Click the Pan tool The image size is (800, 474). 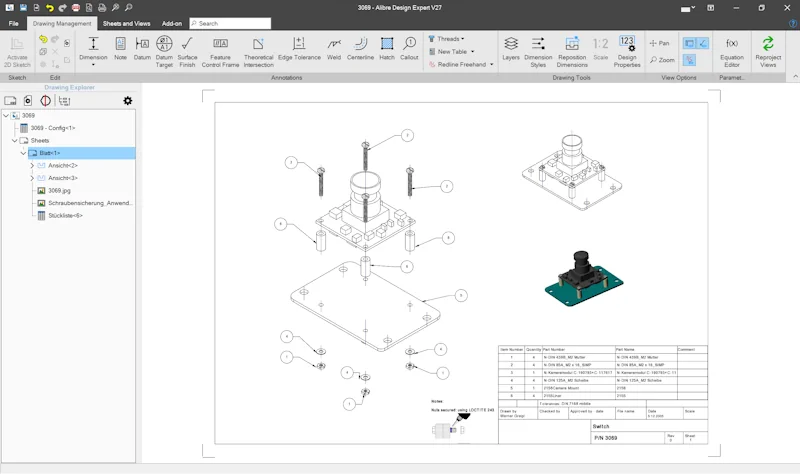point(659,43)
